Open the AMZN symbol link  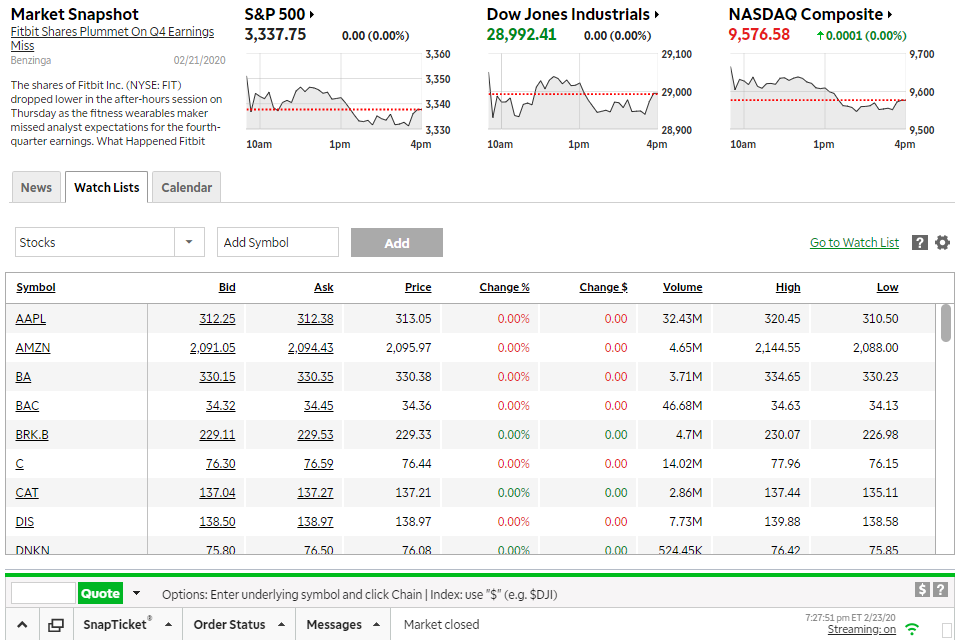coord(32,347)
